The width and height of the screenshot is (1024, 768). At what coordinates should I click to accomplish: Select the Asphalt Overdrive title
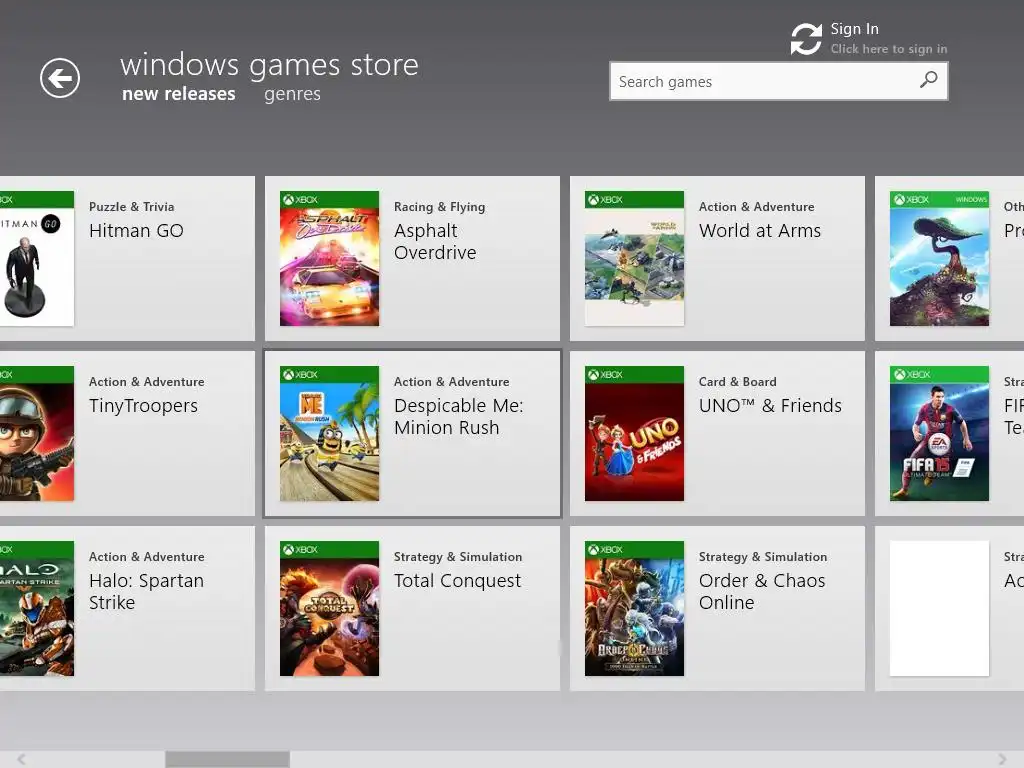[x=435, y=242]
